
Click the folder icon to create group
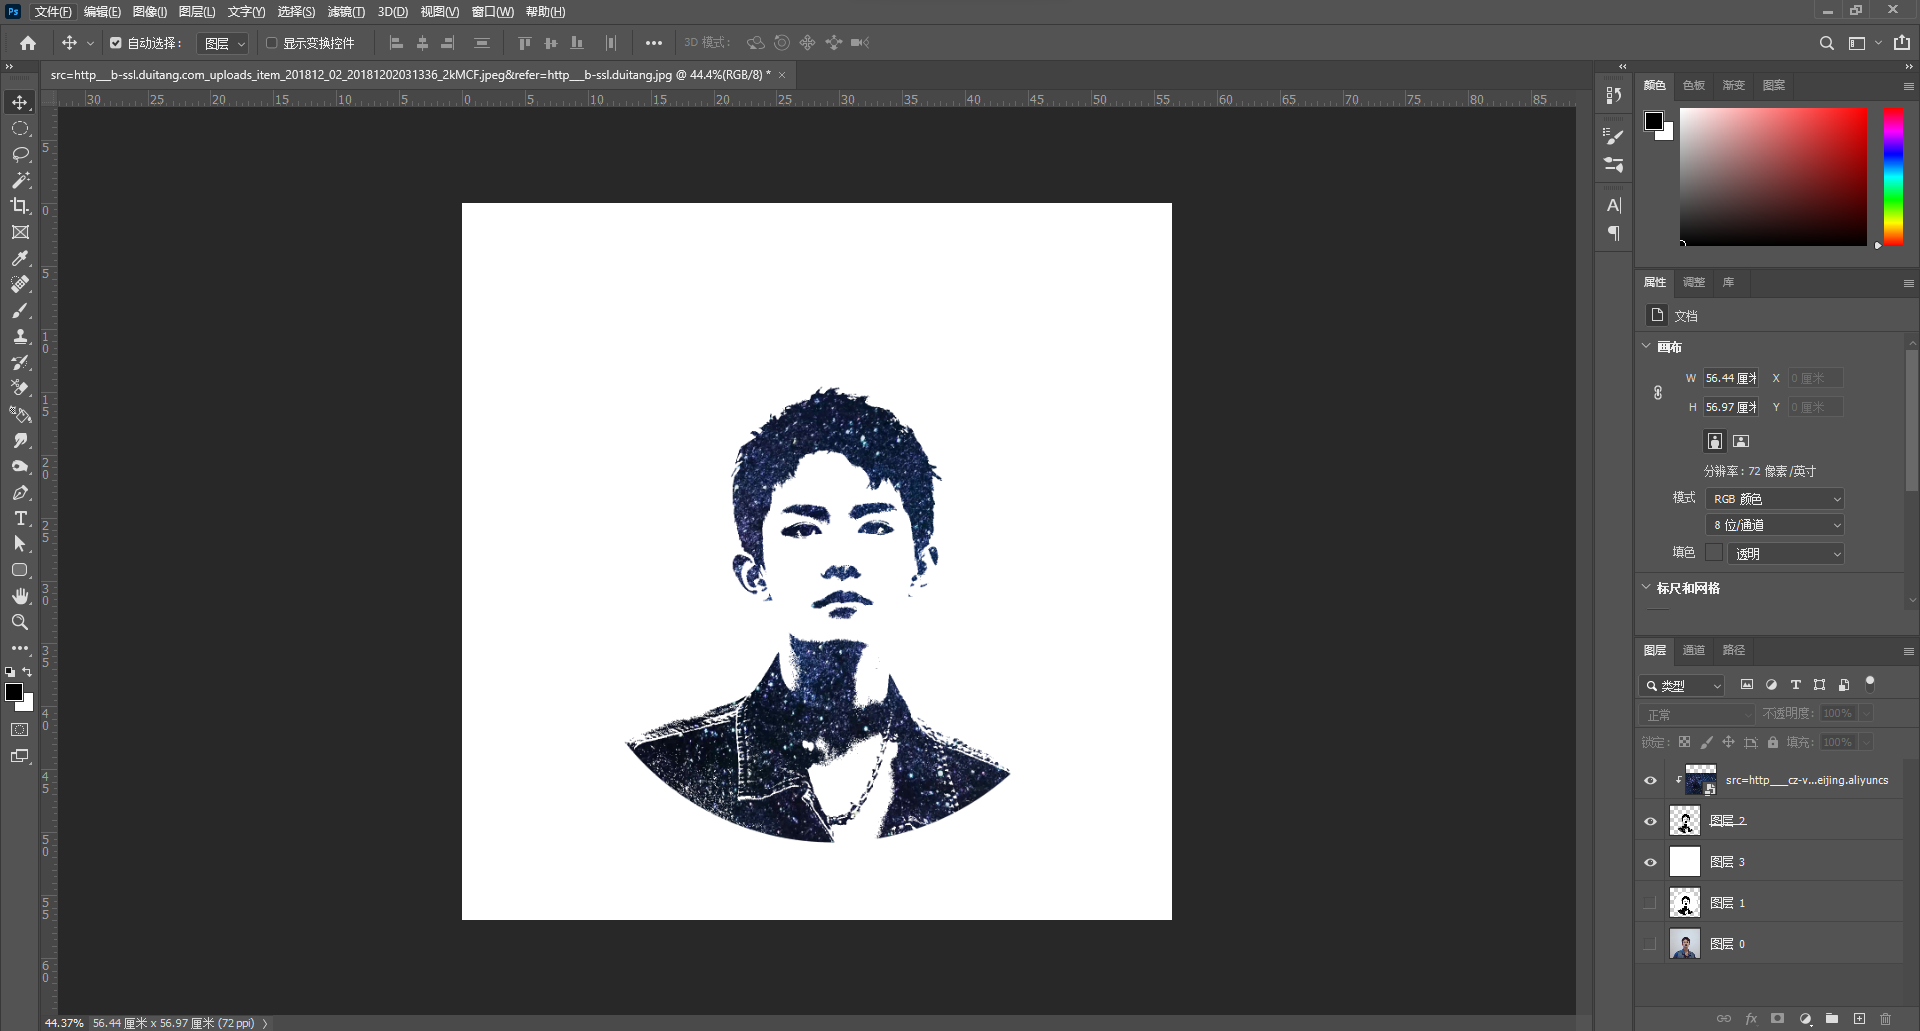click(x=1832, y=1019)
